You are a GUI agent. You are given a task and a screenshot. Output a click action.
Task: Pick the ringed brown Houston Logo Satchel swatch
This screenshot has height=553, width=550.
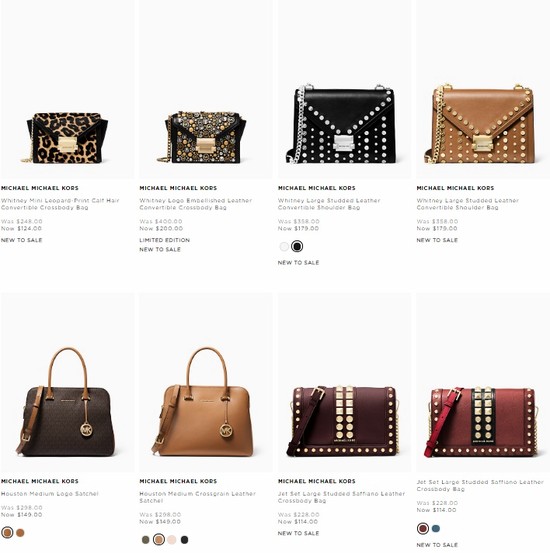pyautogui.click(x=7, y=532)
